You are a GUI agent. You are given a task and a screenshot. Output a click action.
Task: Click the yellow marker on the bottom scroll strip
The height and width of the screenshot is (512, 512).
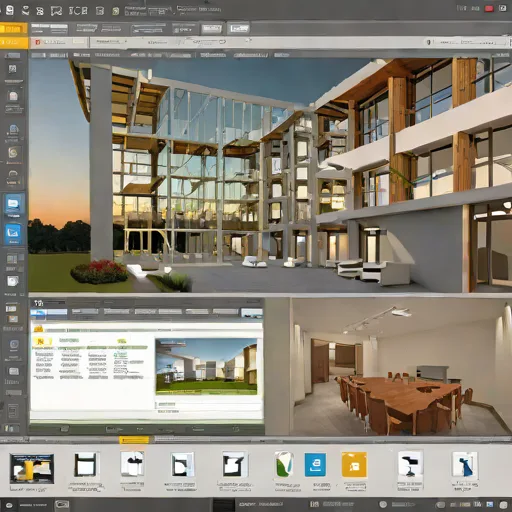134,440
